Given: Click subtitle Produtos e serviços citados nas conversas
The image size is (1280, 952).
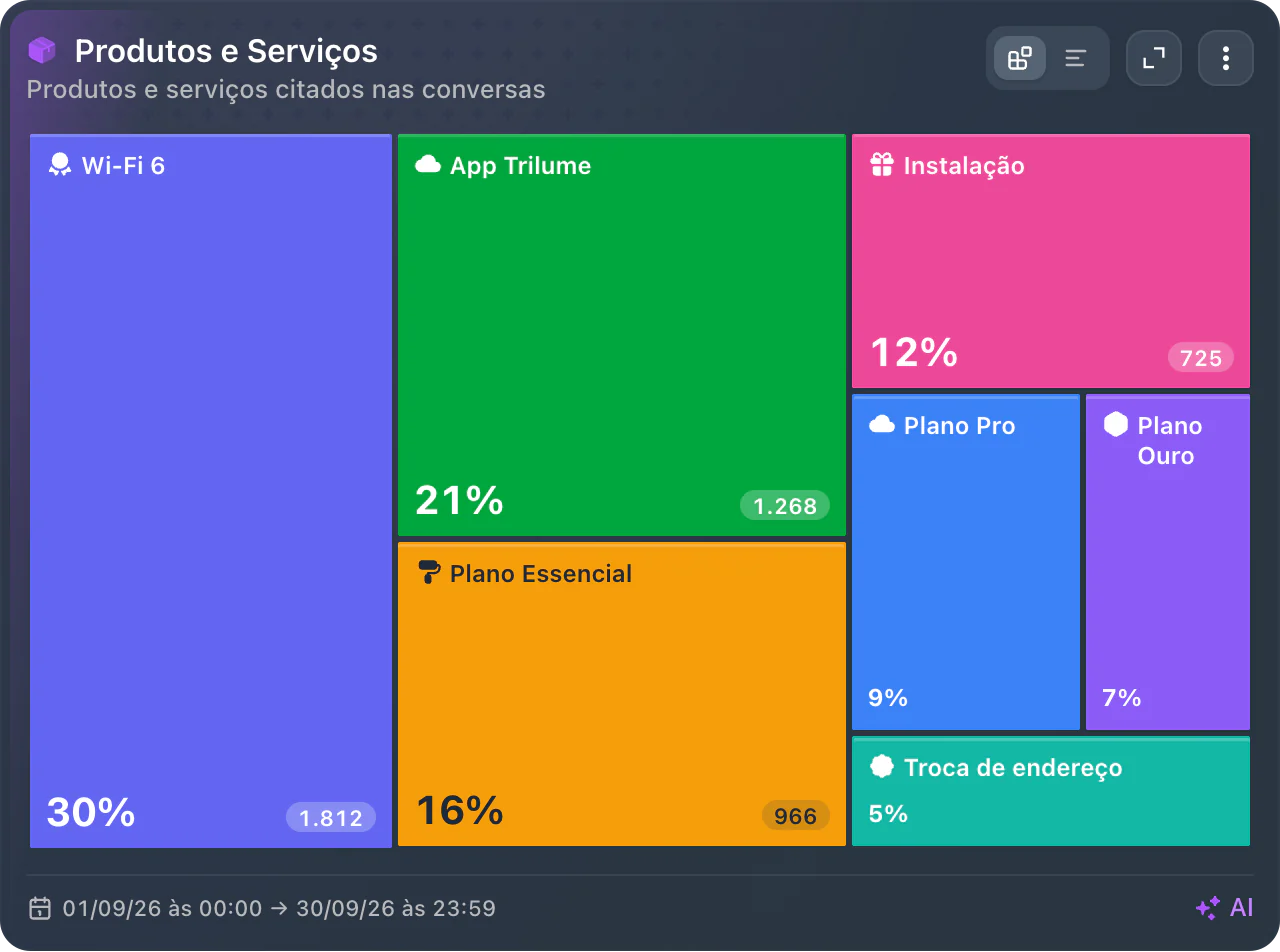Looking at the screenshot, I should point(286,89).
